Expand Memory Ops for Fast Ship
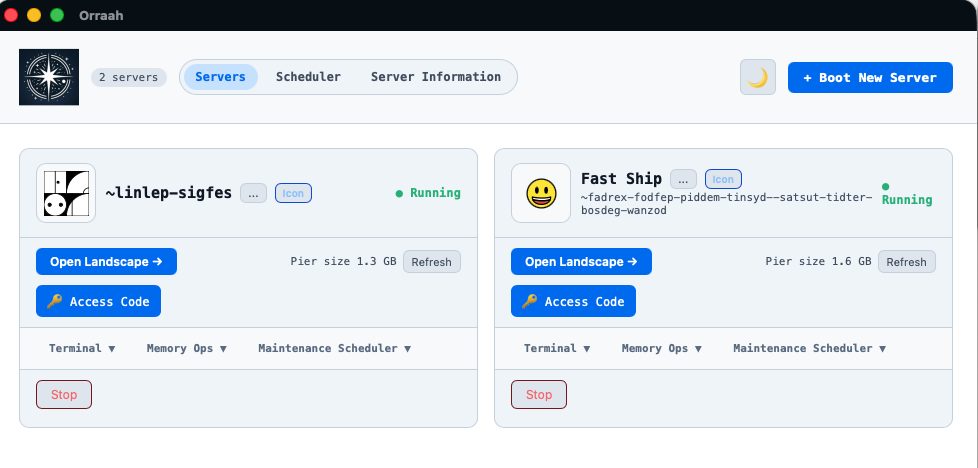The image size is (978, 468). tap(662, 348)
